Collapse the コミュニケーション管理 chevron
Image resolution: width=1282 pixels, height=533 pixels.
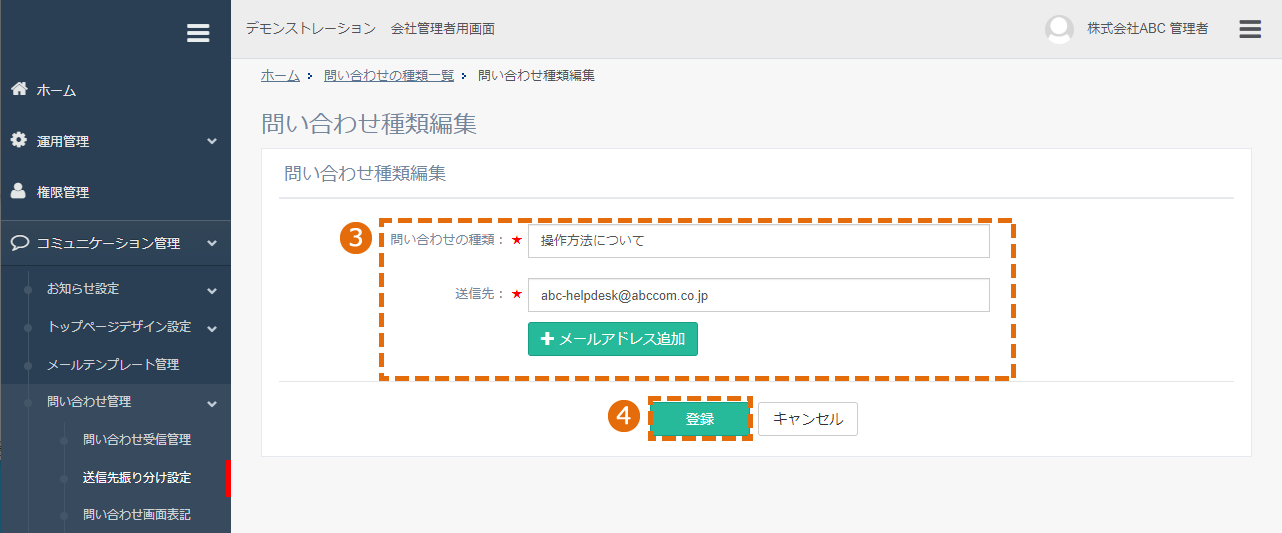tap(212, 243)
